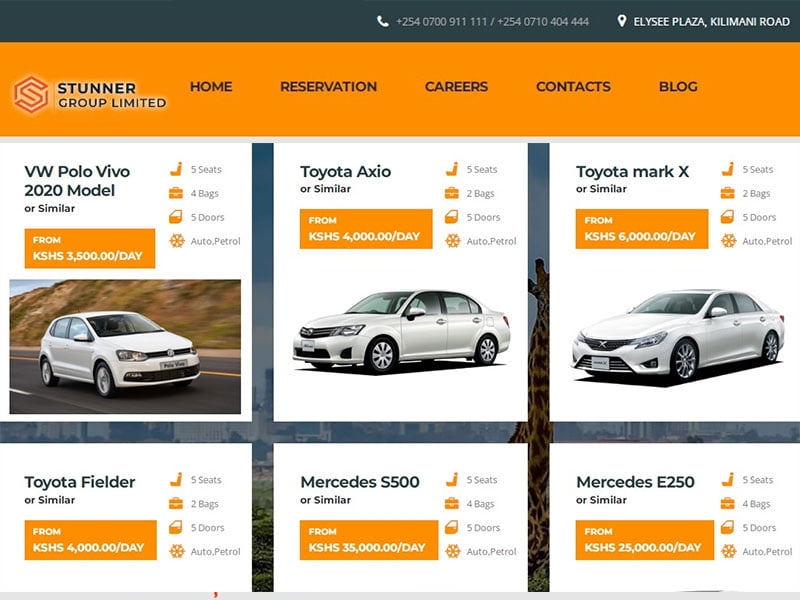Choose the KSHS 25,000.00/DAY price button
The width and height of the screenshot is (800, 600).
pos(645,540)
